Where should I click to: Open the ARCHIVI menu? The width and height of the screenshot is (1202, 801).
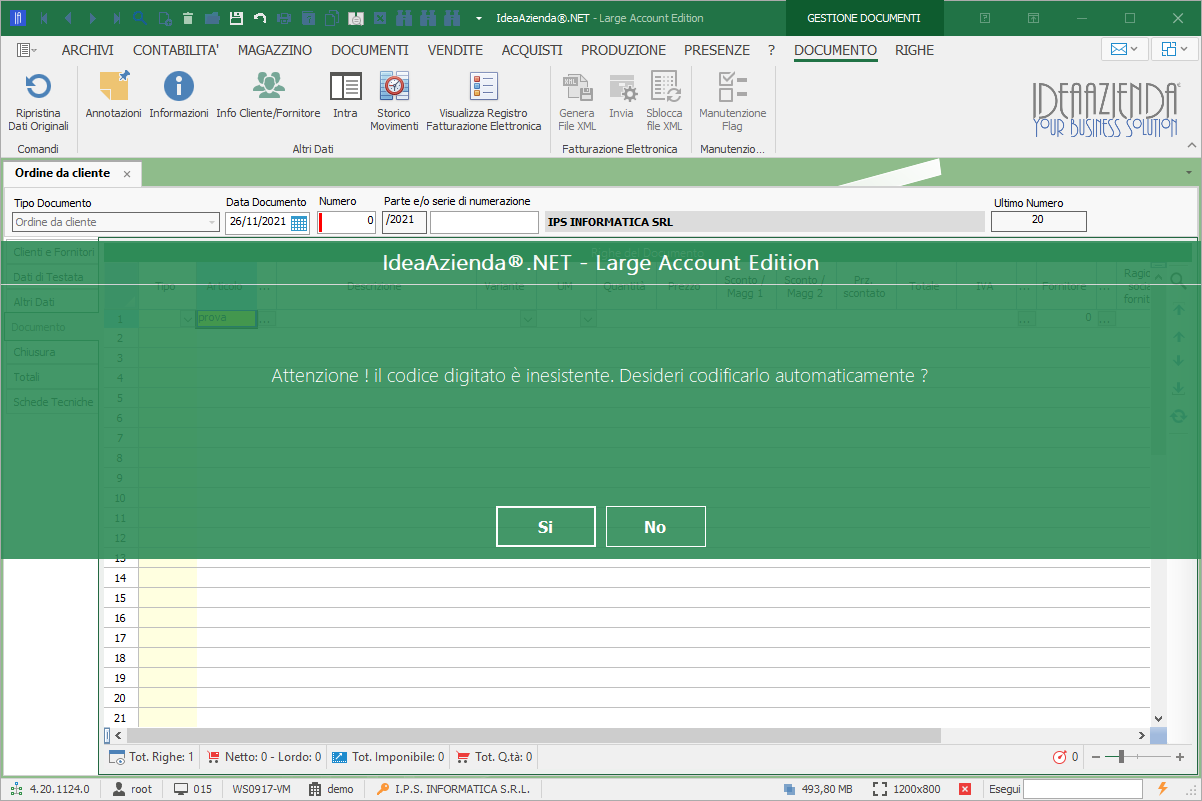88,50
